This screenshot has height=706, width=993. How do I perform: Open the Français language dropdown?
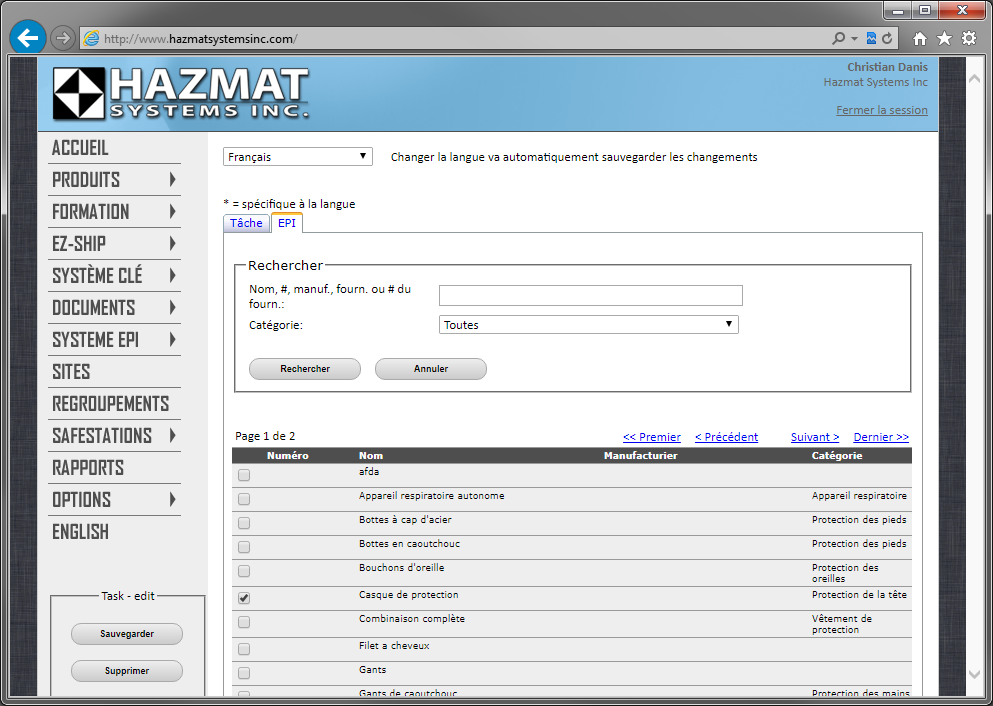point(297,157)
